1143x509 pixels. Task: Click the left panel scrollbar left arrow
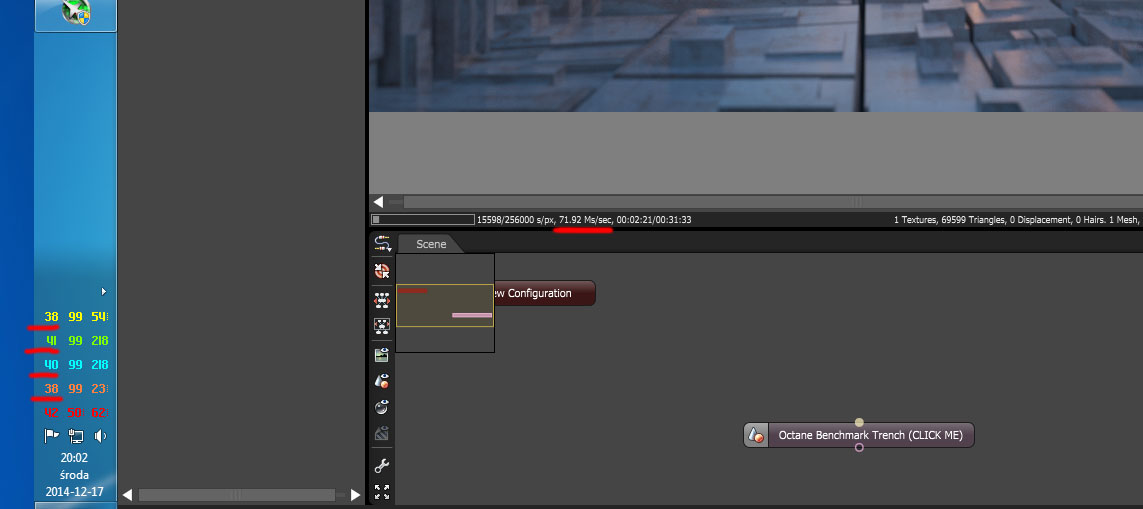[128, 495]
